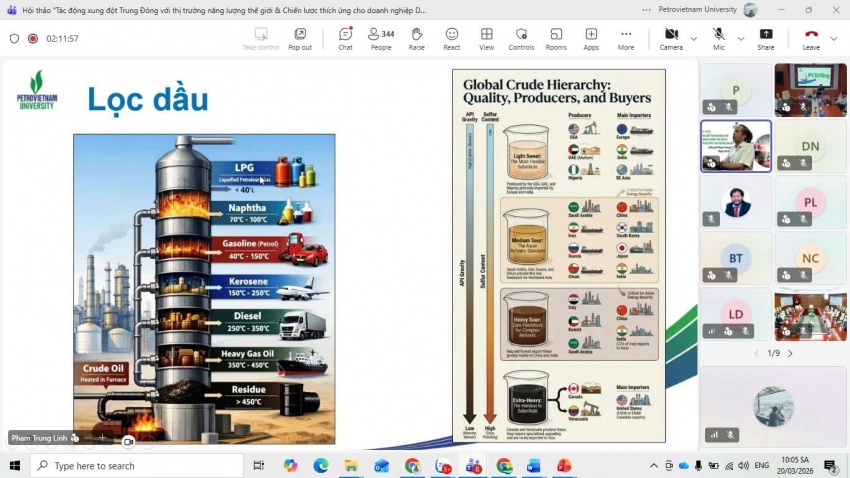Image resolution: width=850 pixels, height=478 pixels.
Task: Expand the Camera options dropdown arrow
Action: click(x=693, y=39)
